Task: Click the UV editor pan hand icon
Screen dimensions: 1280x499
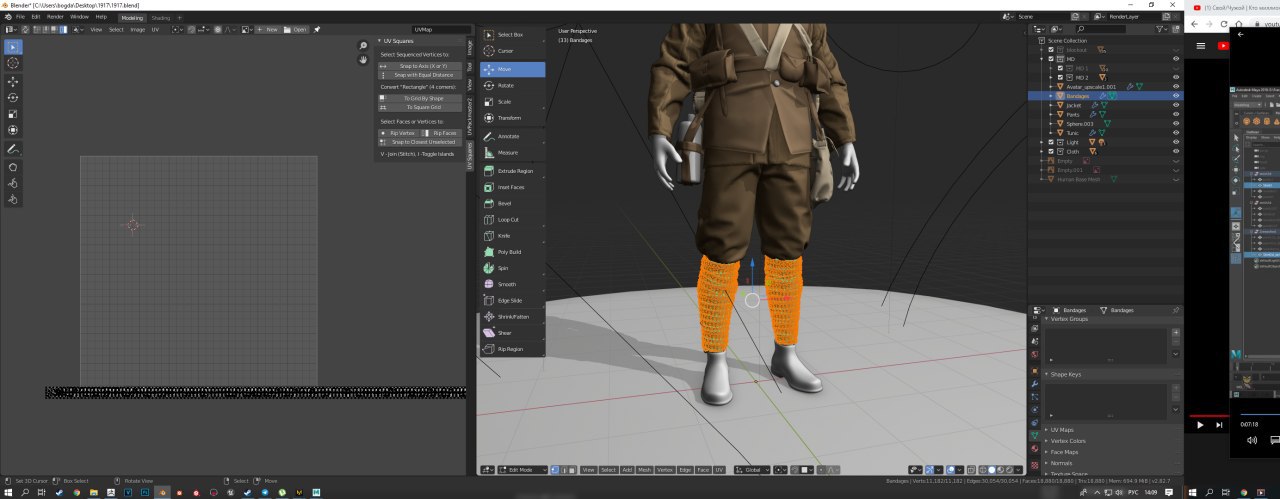Action: coord(363,61)
